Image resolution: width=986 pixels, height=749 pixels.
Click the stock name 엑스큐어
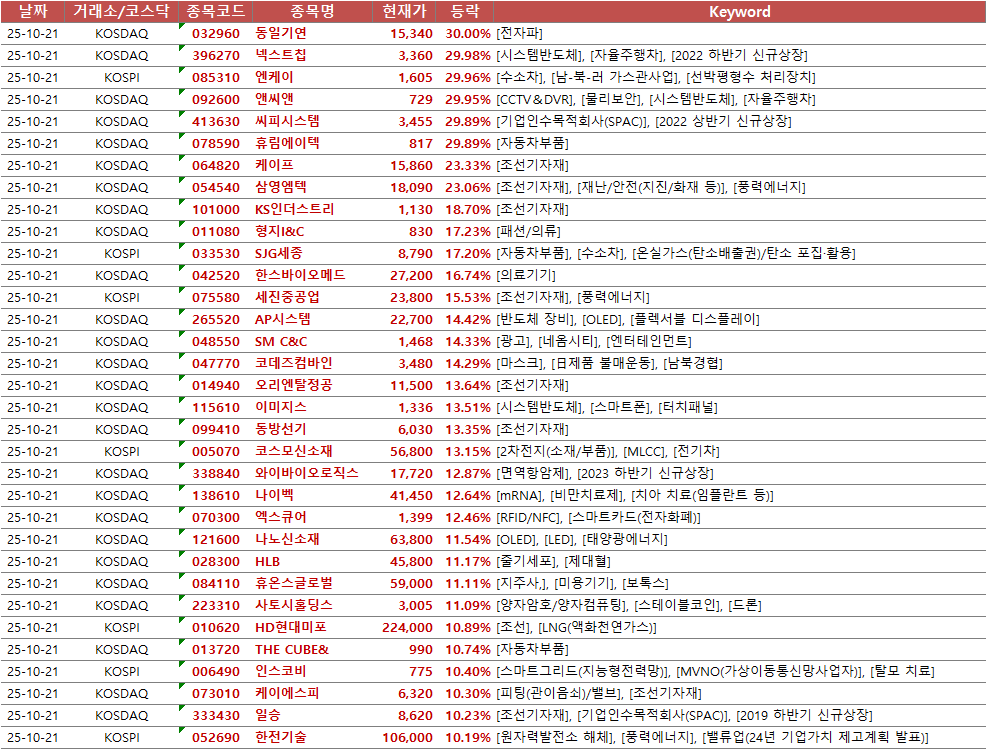point(281,518)
